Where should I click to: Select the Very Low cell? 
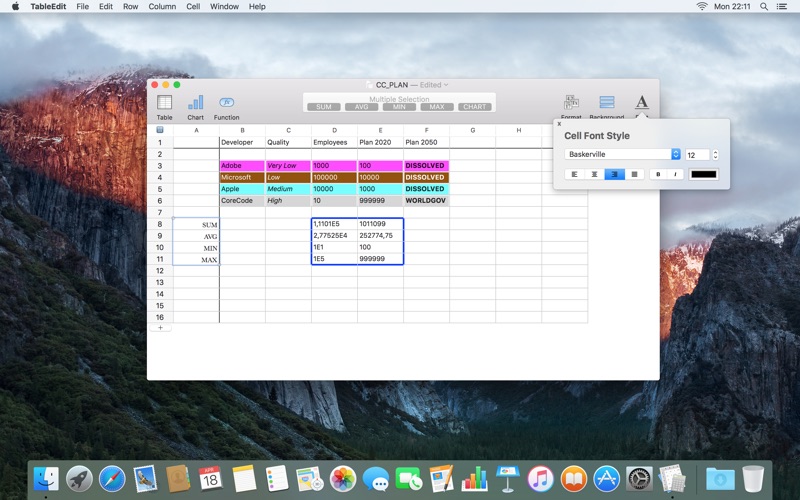click(288, 166)
